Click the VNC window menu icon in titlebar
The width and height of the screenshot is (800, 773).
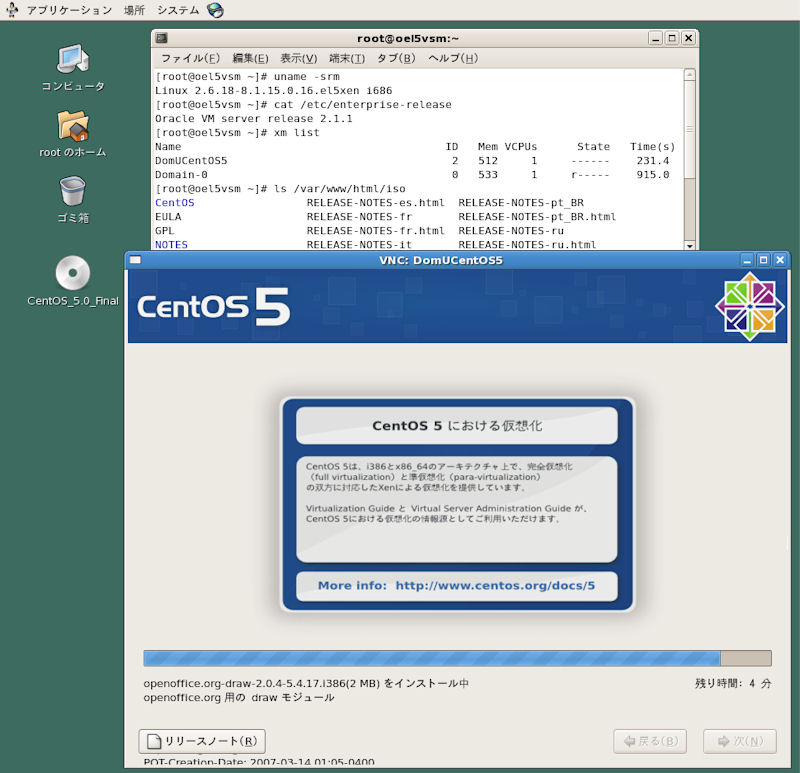tap(135, 260)
